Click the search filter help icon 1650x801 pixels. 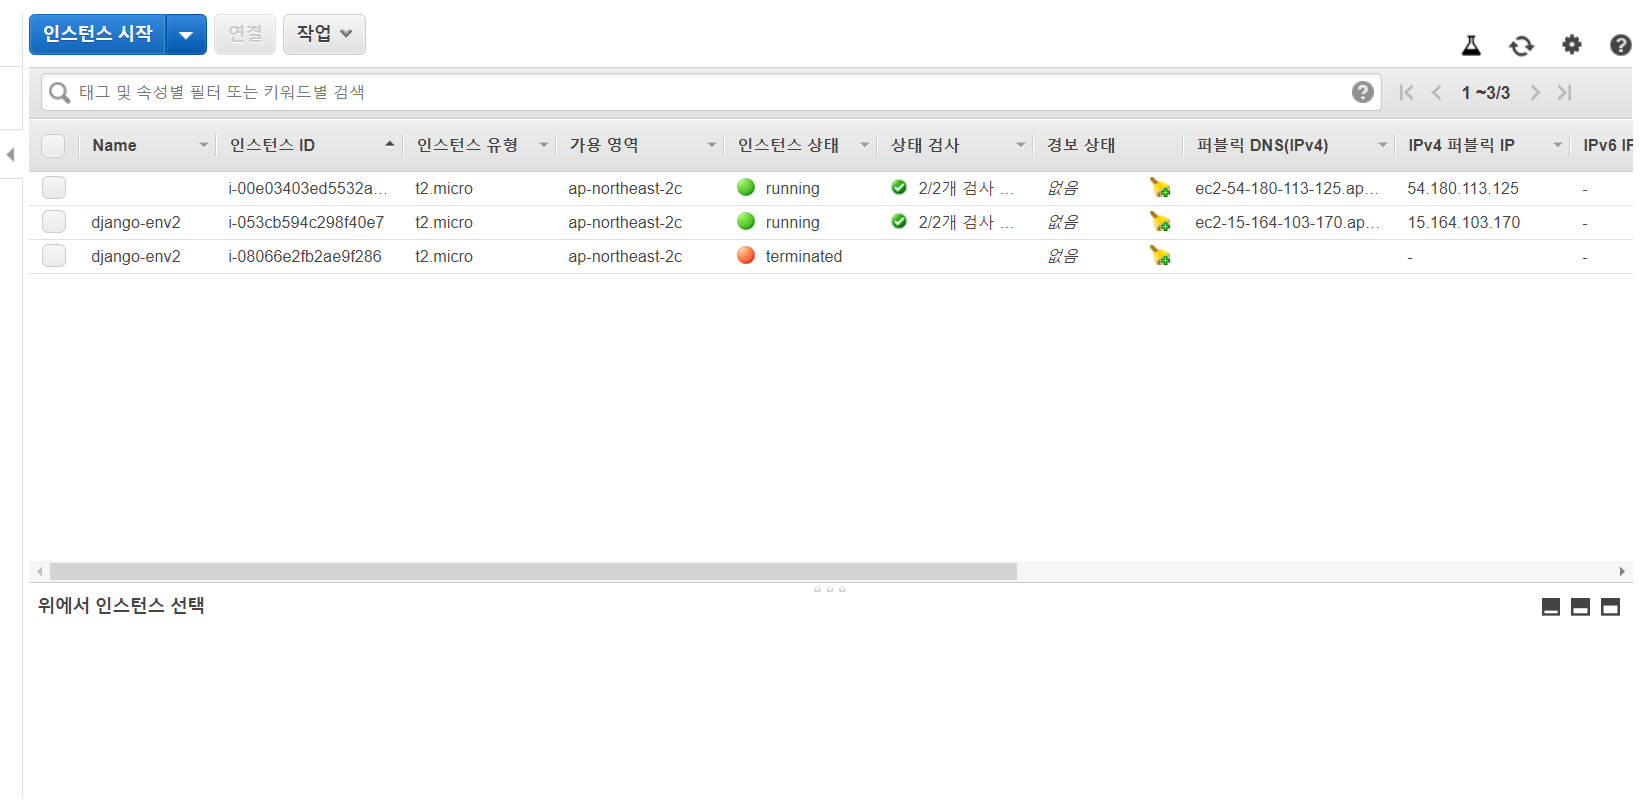[x=1362, y=92]
